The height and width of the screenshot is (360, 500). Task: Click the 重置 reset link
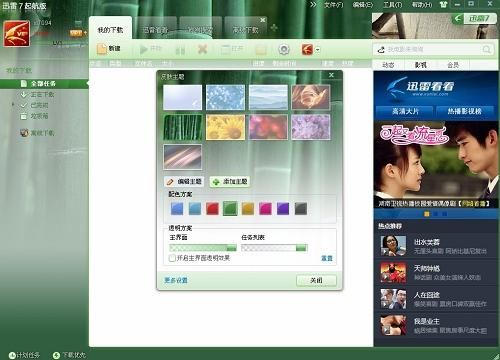(326, 258)
